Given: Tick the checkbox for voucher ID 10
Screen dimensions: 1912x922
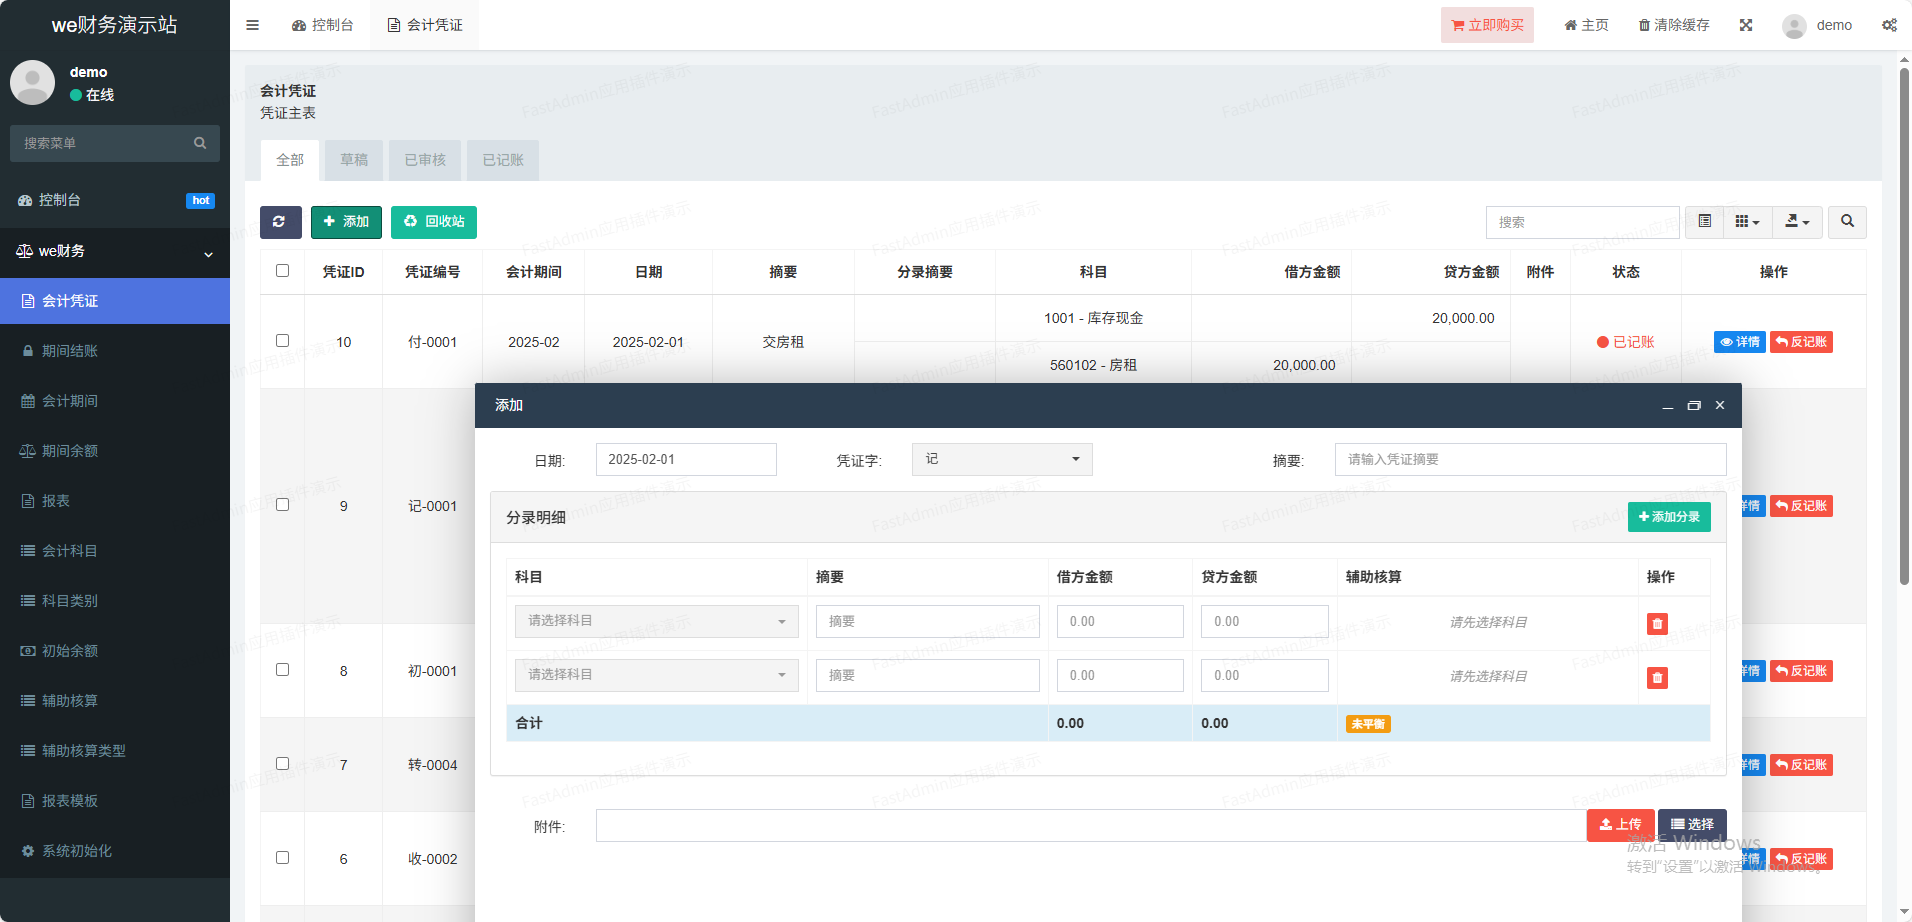Looking at the screenshot, I should point(283,341).
